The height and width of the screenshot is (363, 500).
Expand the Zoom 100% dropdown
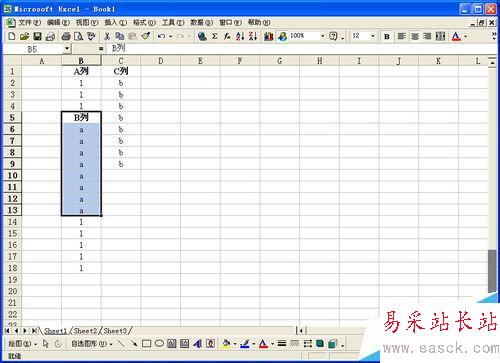pyautogui.click(x=323, y=36)
